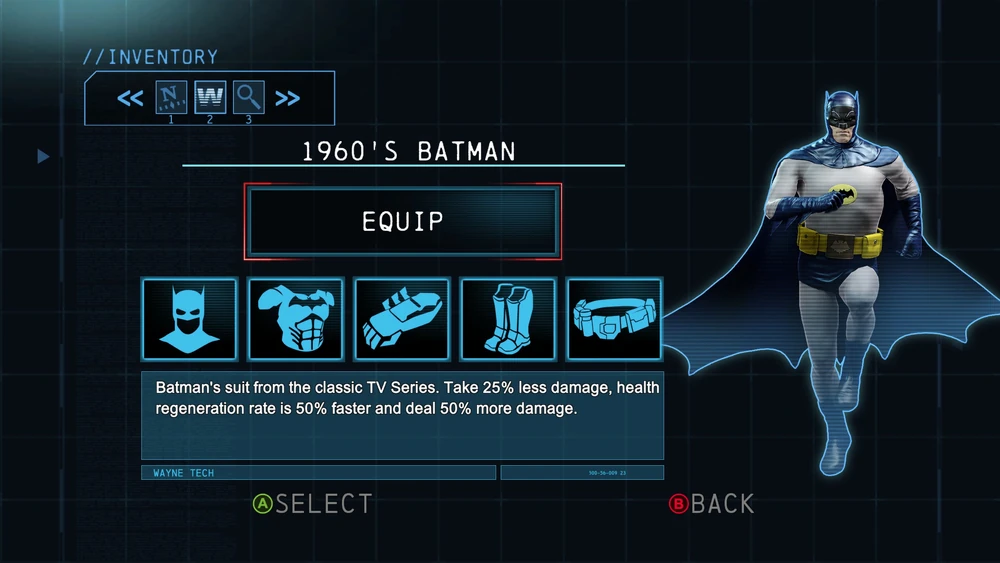Click the 1960's BATMAN title heading
Screen dimensions: 1000x563
pyautogui.click(x=409, y=152)
